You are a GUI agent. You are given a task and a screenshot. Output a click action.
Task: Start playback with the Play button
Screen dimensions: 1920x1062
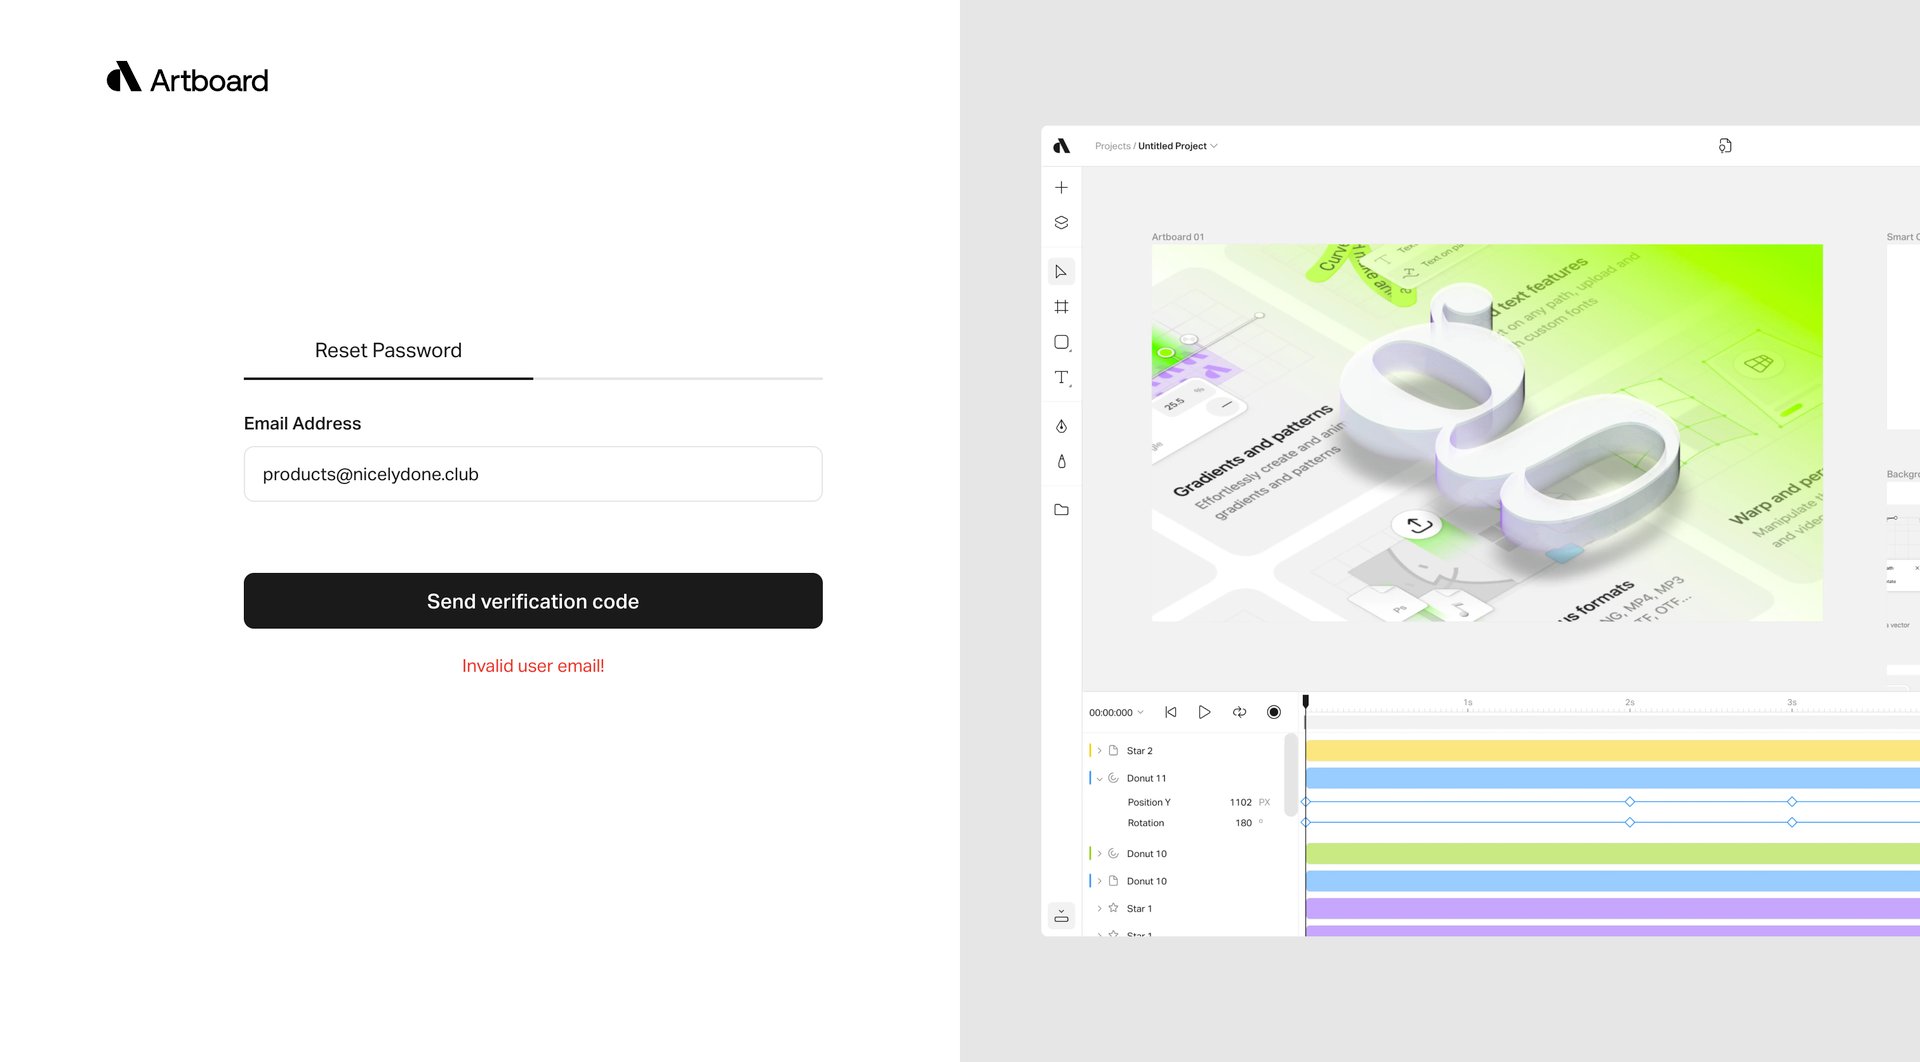(x=1204, y=711)
